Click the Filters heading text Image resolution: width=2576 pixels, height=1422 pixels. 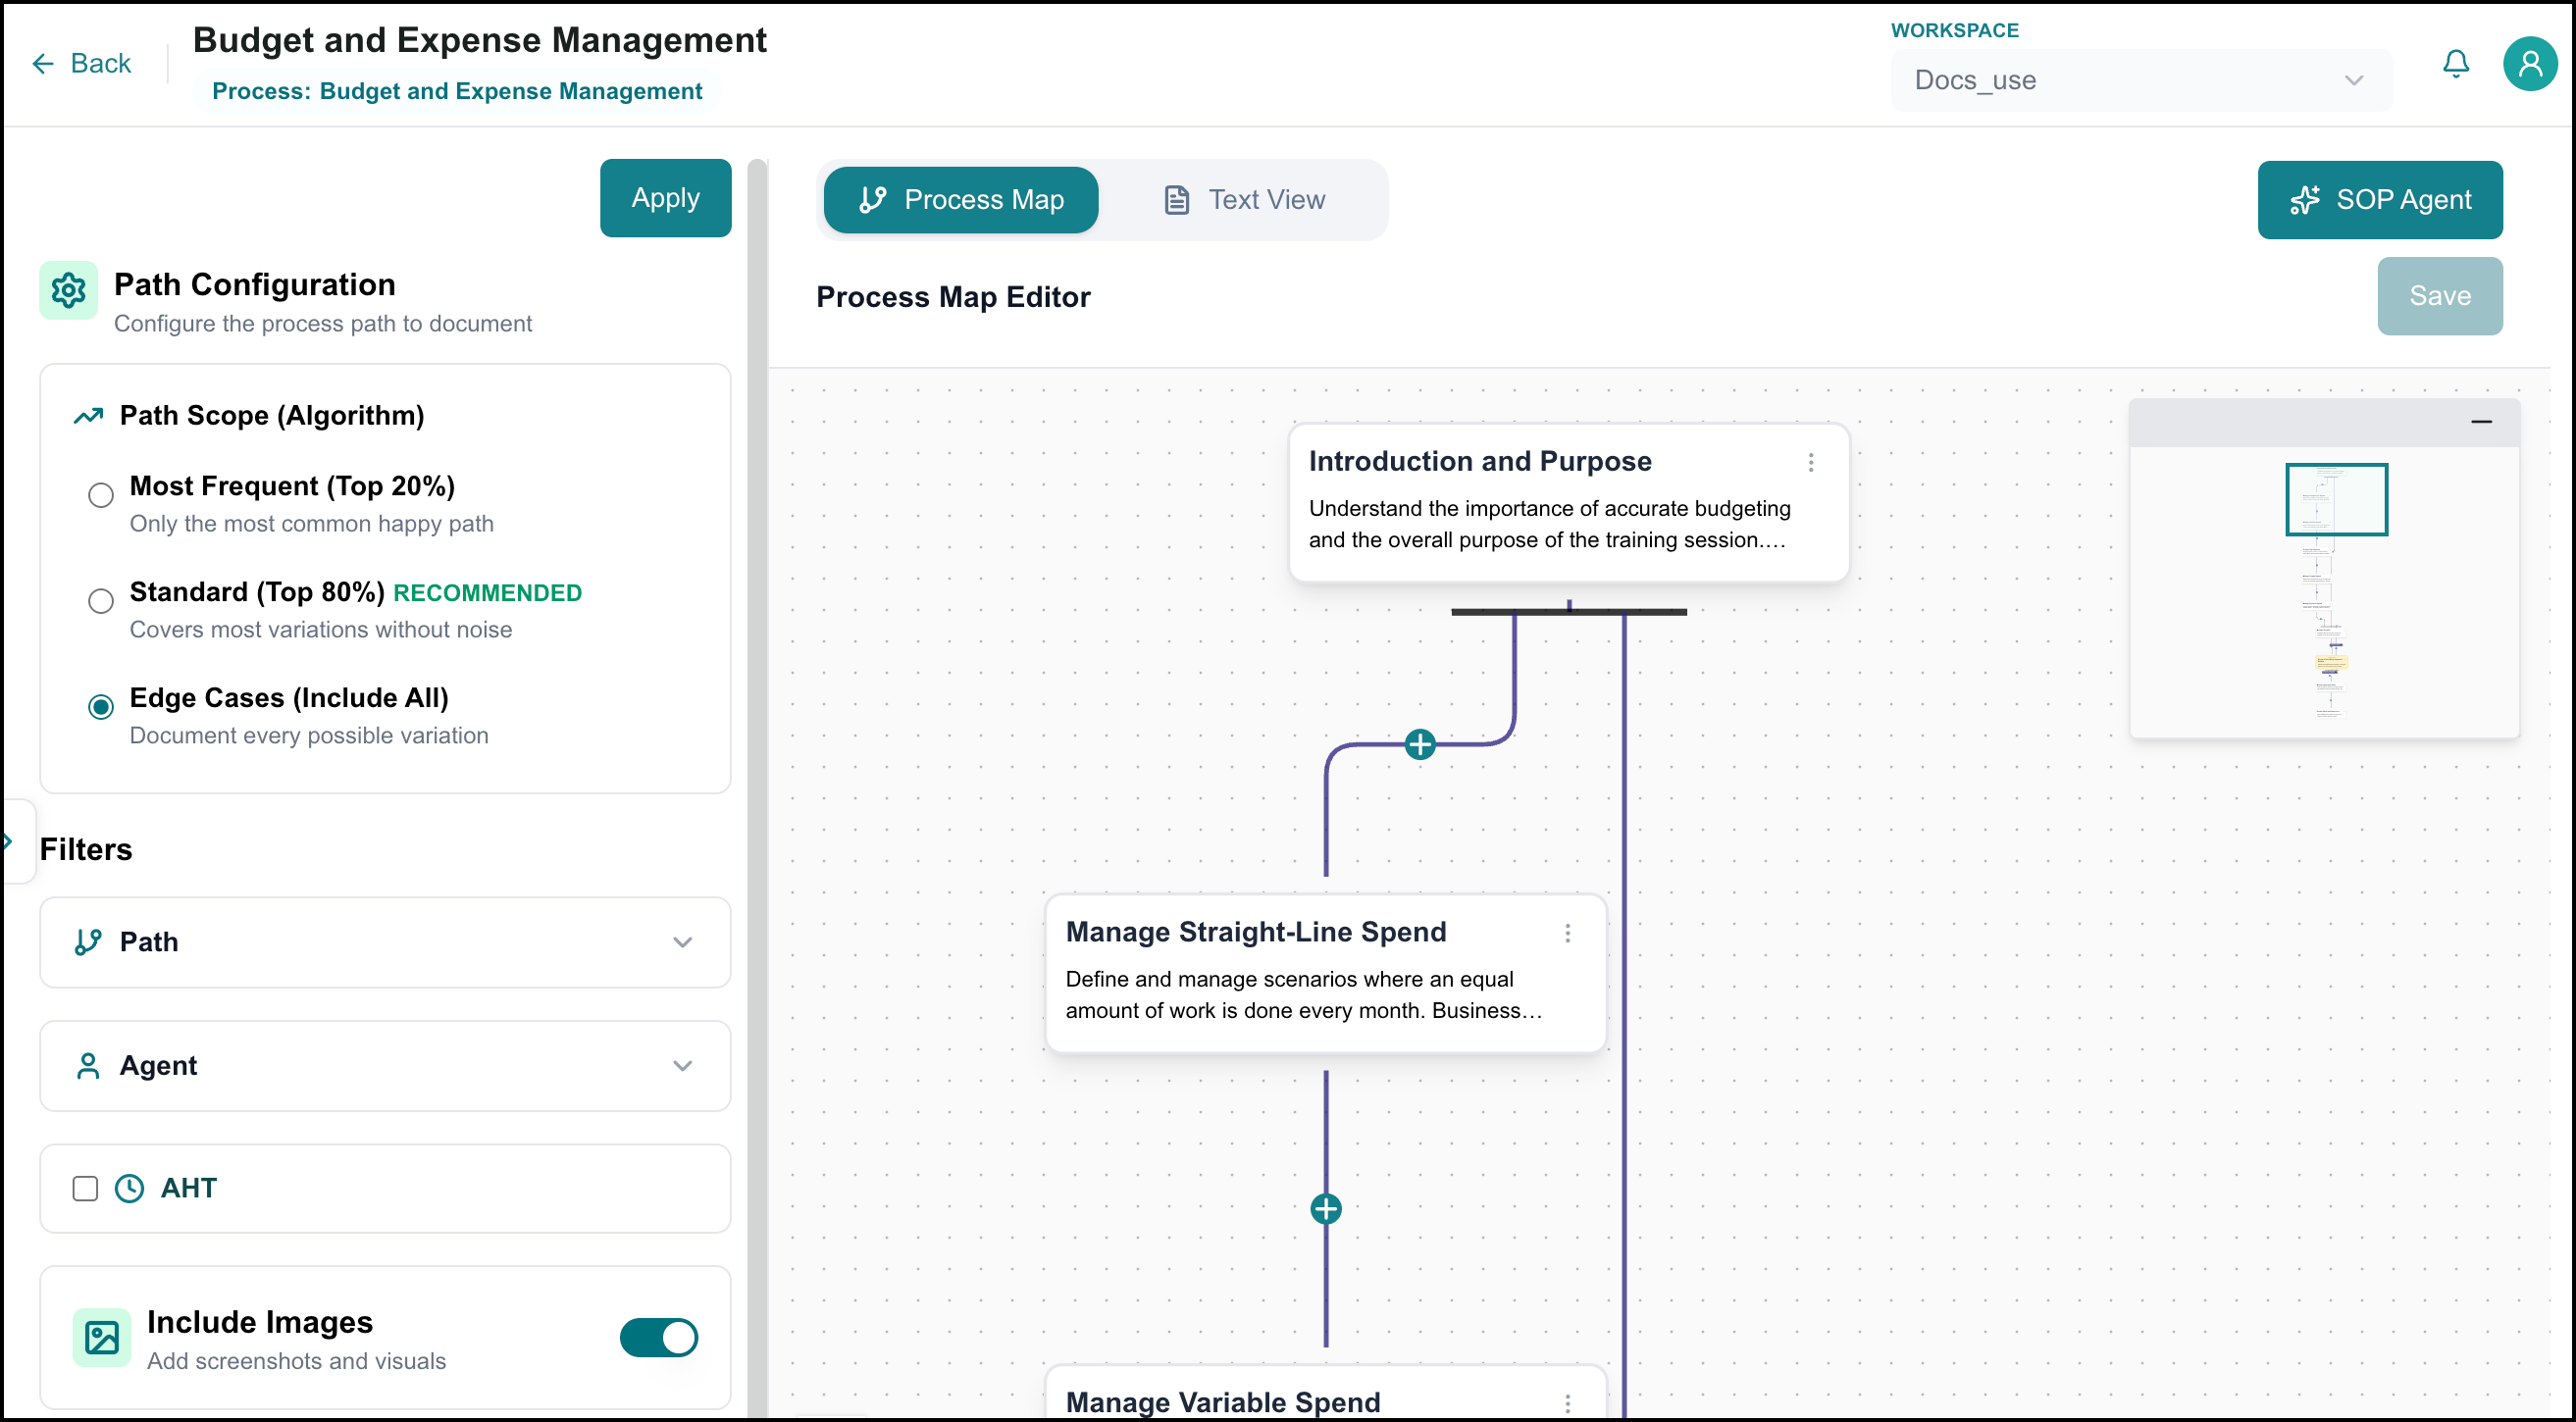click(86, 850)
